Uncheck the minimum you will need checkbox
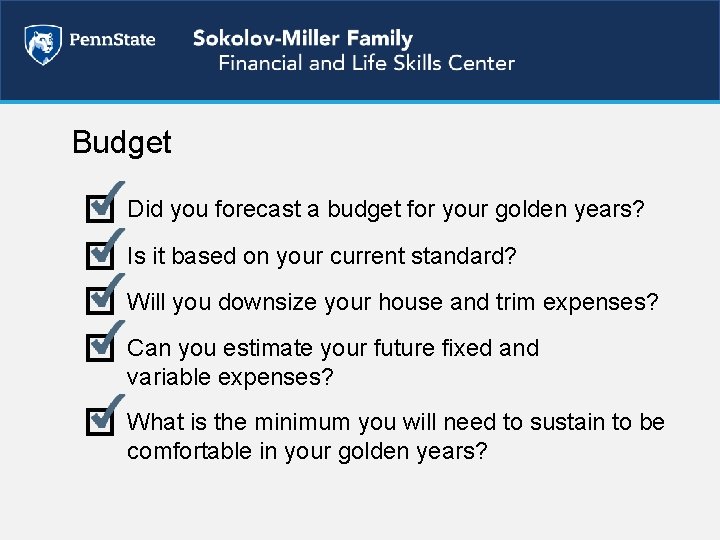This screenshot has width=720, height=540. [99, 421]
